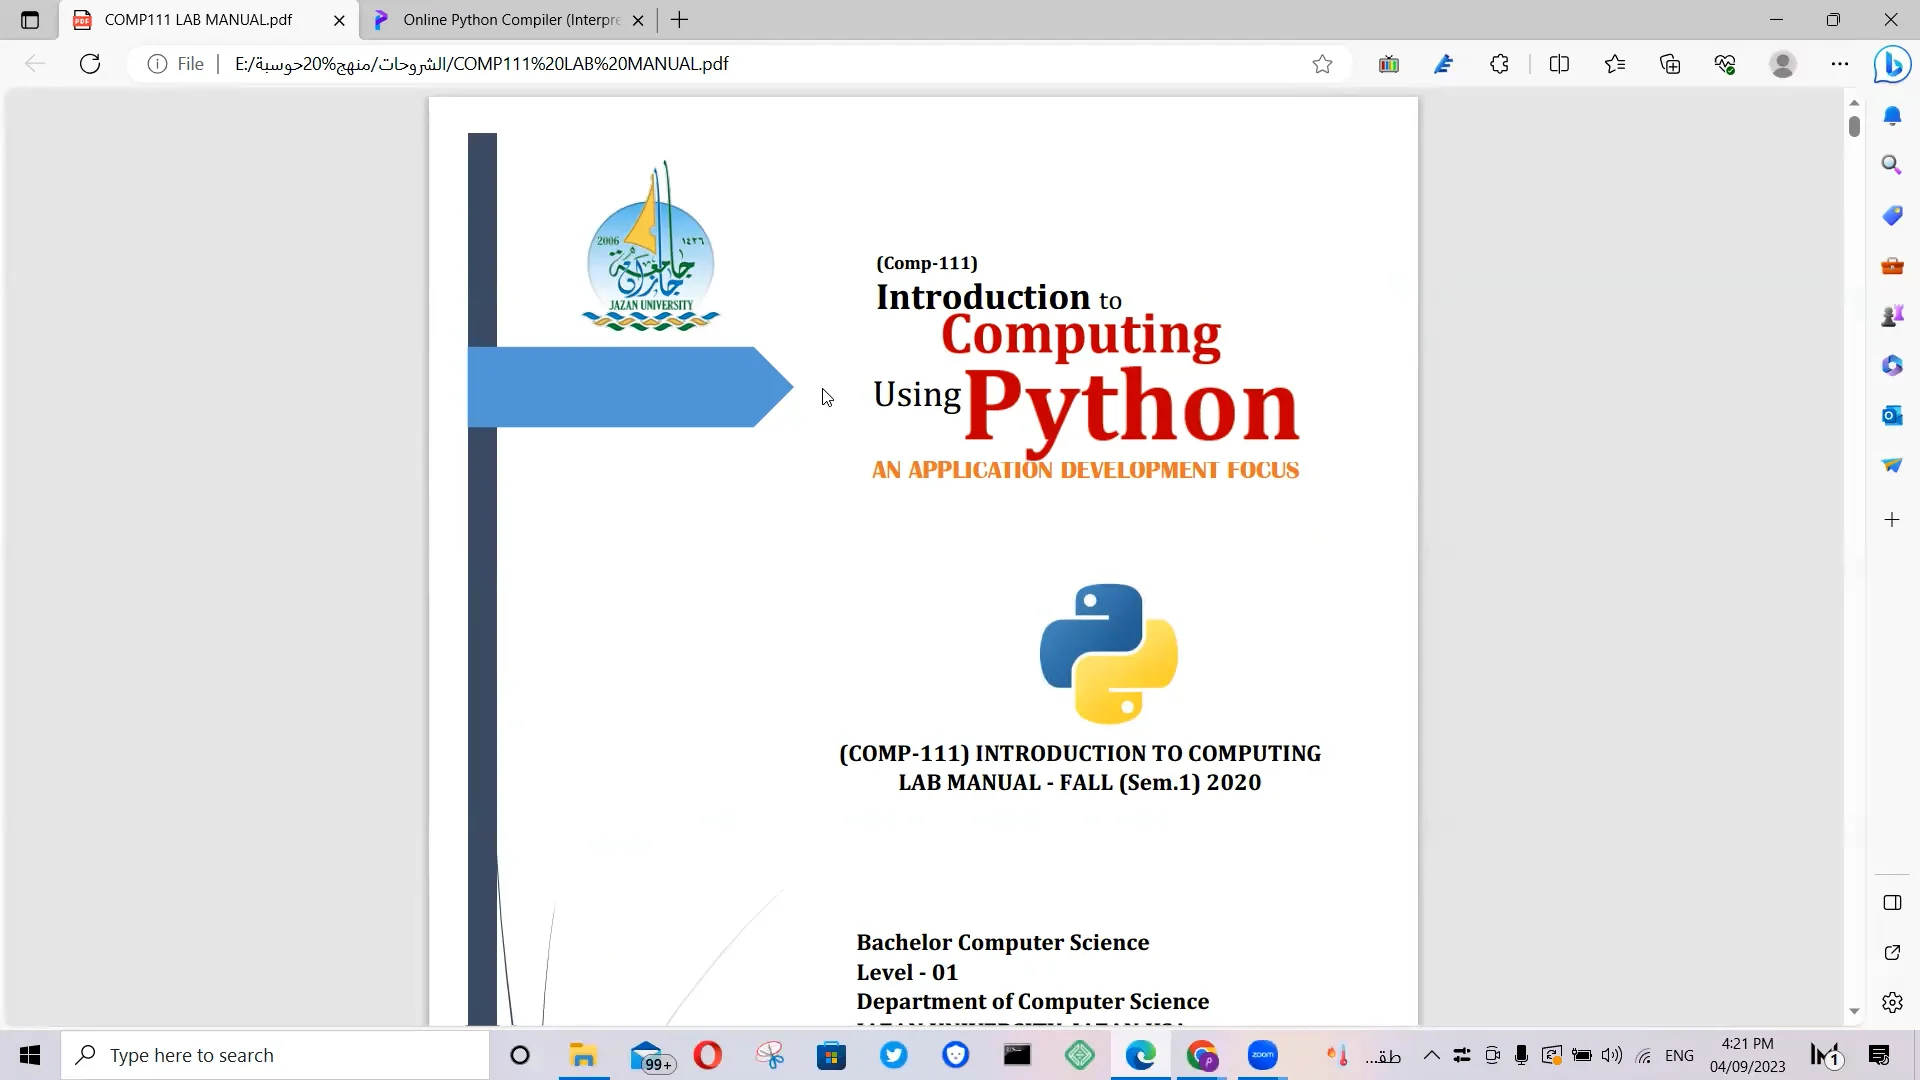The image size is (1920, 1080).
Task: Open the Games sidebar icon
Action: [1893, 314]
